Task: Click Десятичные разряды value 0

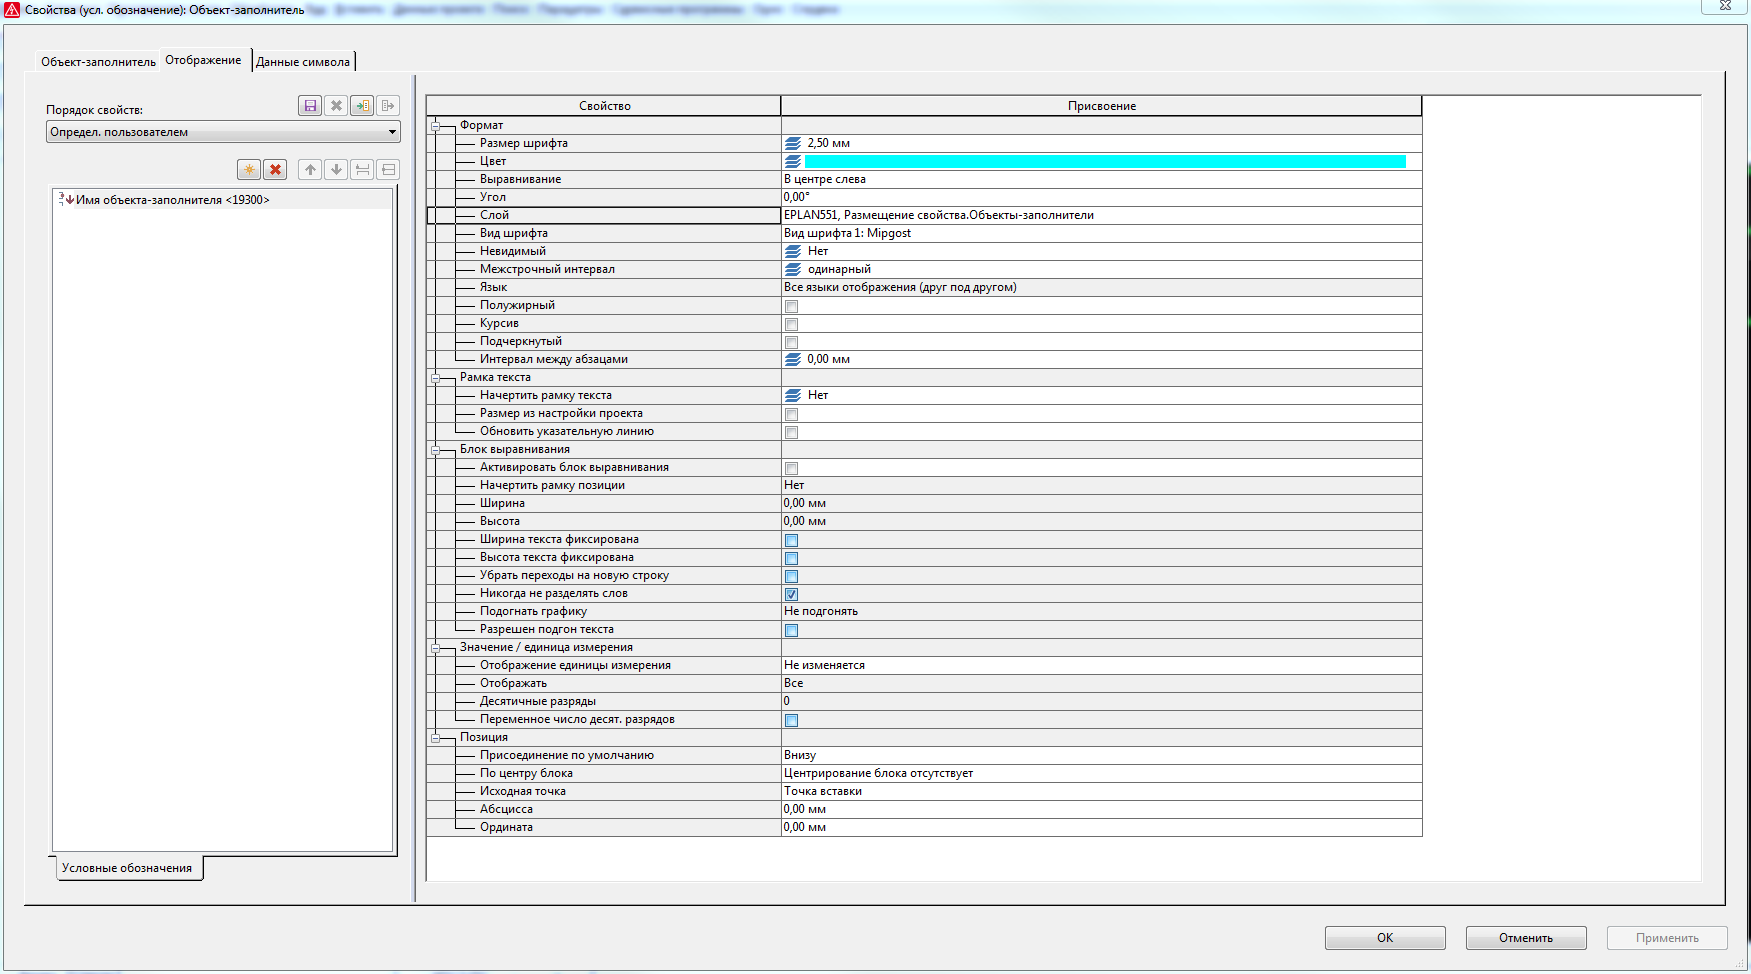Action: tap(1101, 701)
